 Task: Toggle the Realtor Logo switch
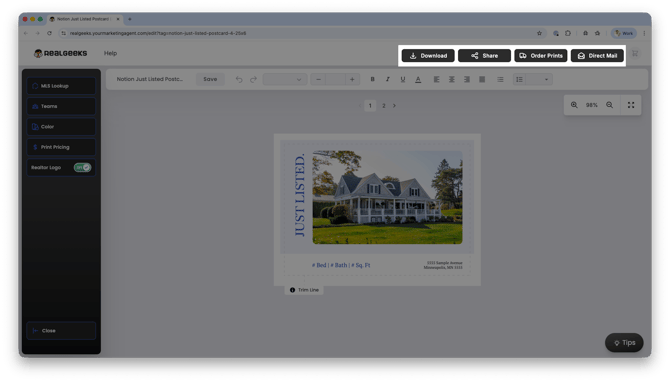tap(82, 167)
